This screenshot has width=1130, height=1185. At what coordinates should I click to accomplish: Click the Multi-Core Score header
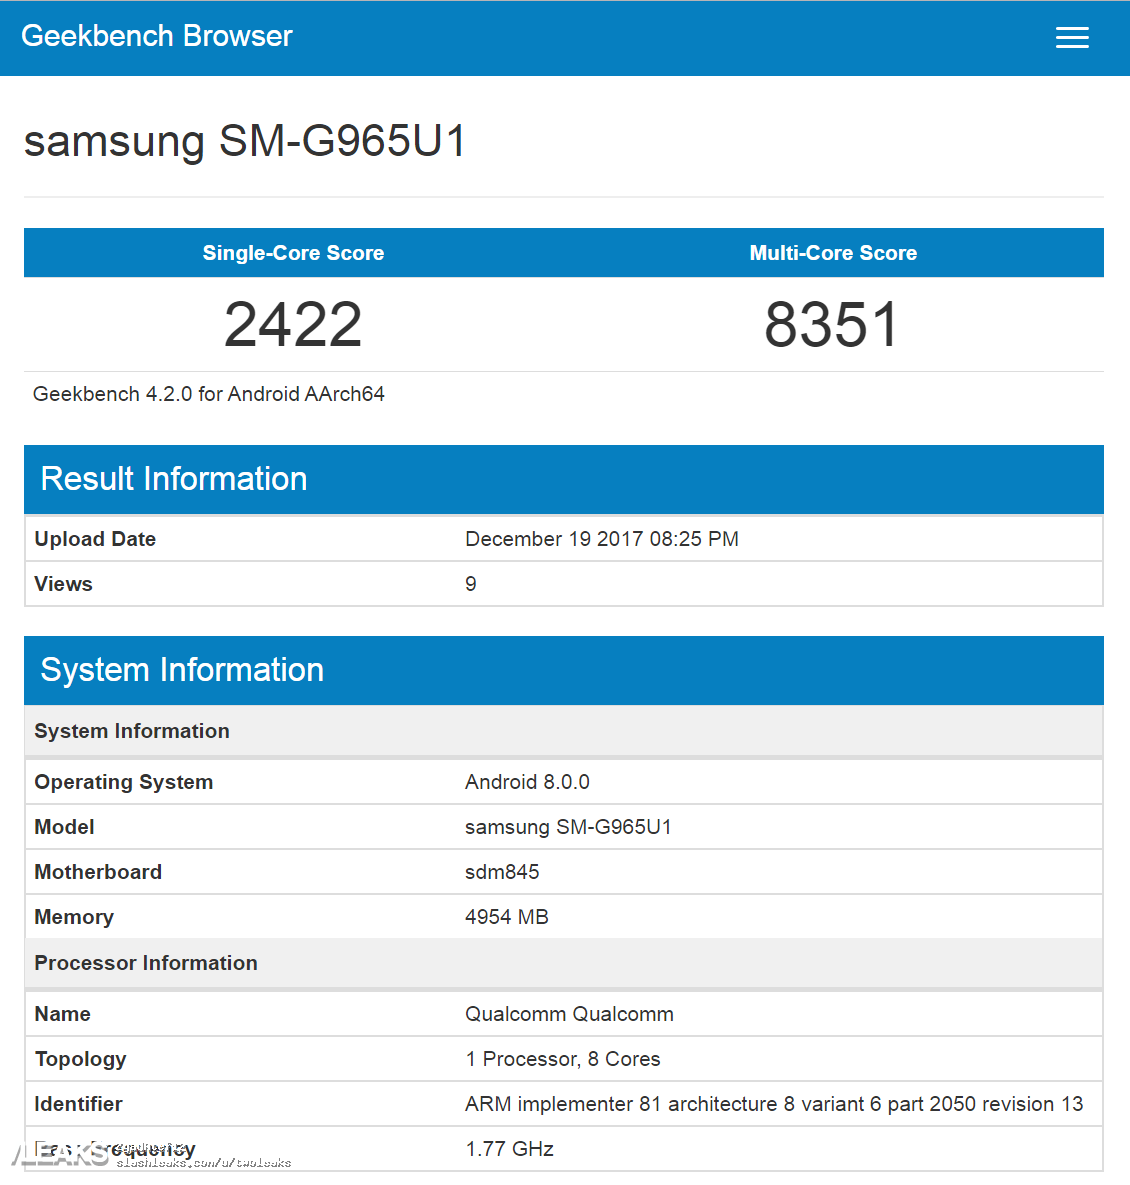pos(833,253)
